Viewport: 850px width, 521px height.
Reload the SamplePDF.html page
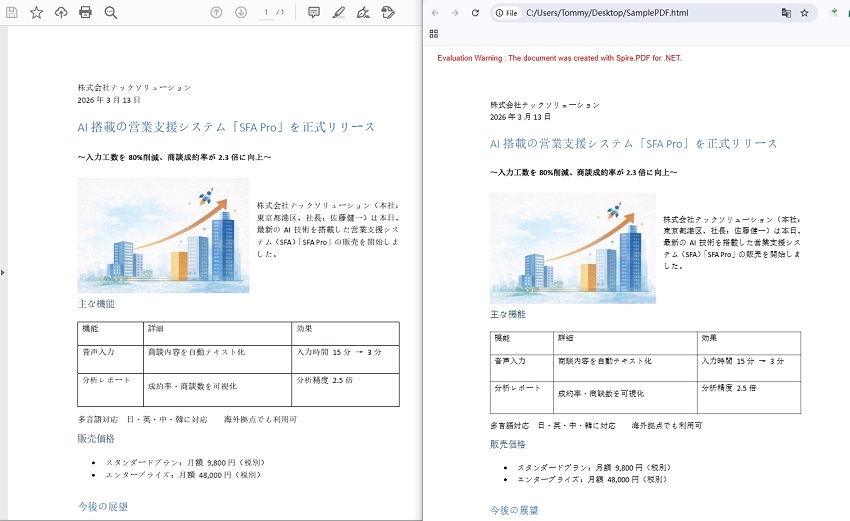(475, 12)
